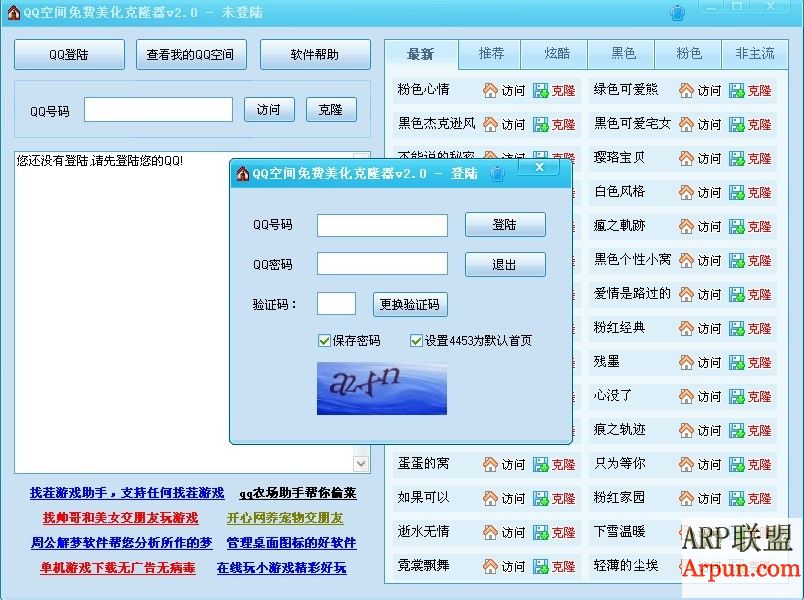This screenshot has width=804, height=600.
Task: Click the clone save icon for 绿色可爱熊
Action: pyautogui.click(x=736, y=91)
